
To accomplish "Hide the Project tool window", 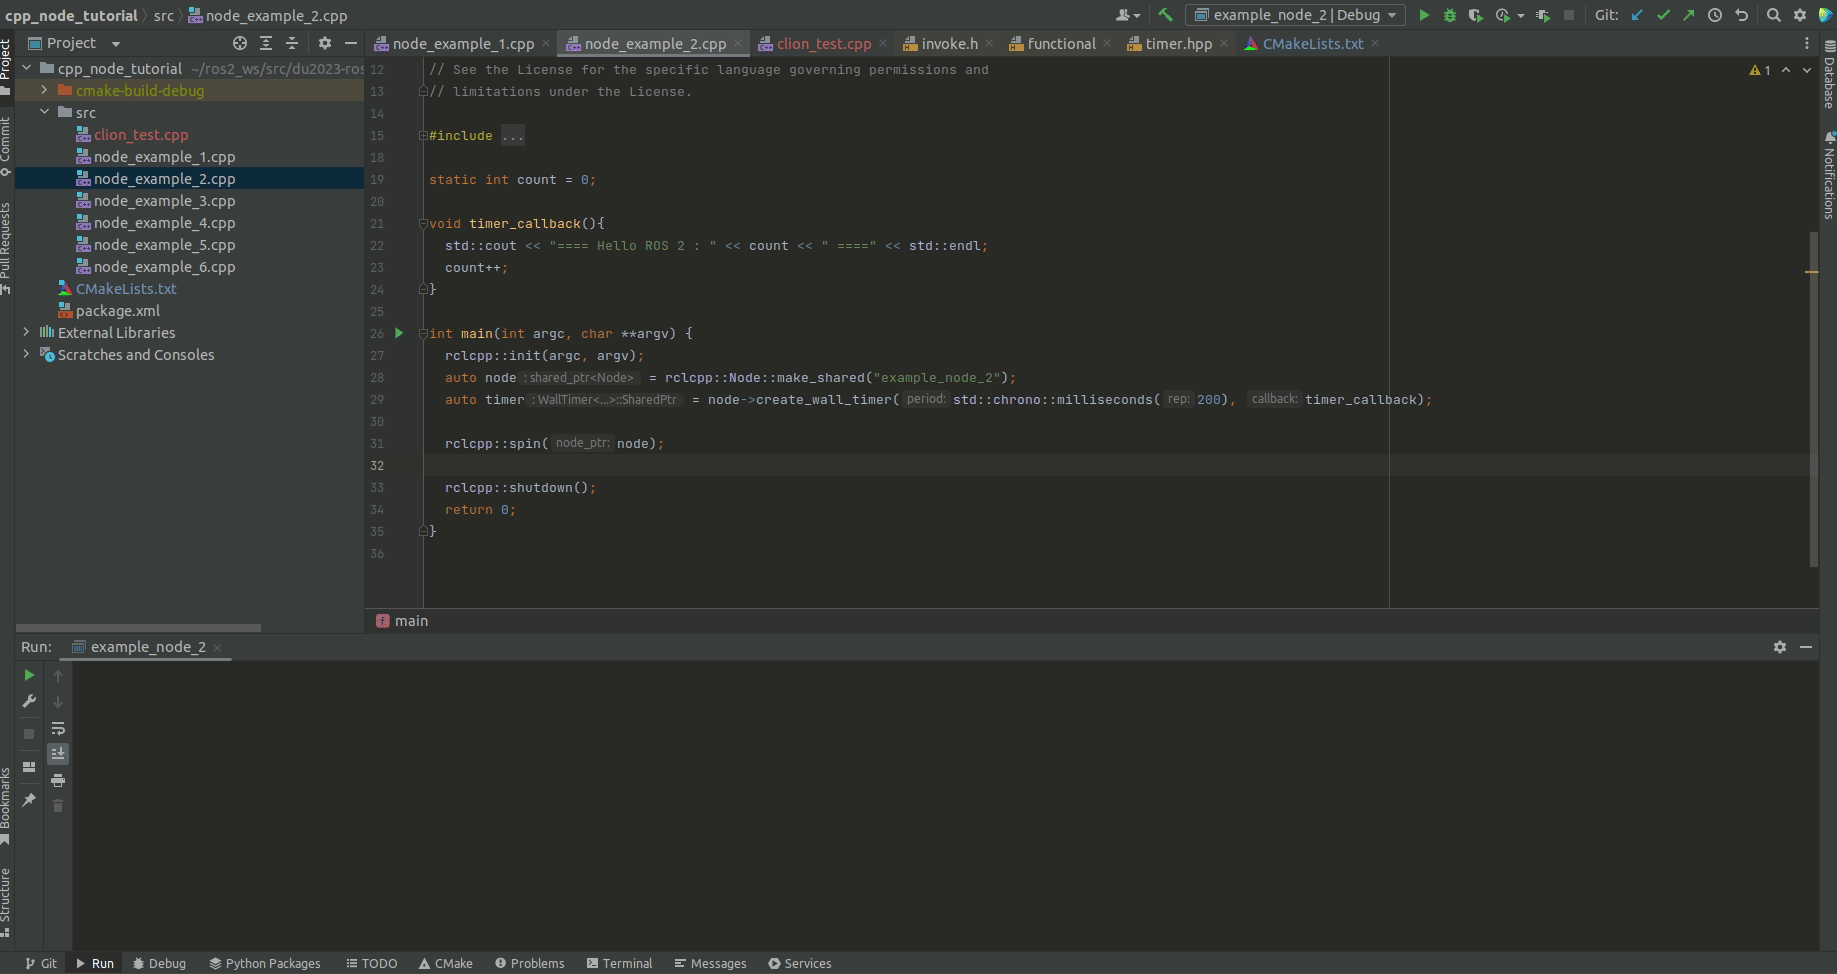I will 350,43.
